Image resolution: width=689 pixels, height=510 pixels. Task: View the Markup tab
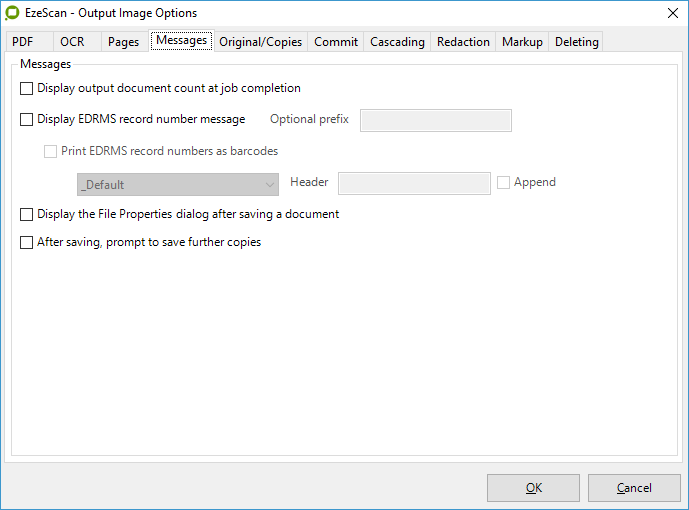tap(522, 42)
